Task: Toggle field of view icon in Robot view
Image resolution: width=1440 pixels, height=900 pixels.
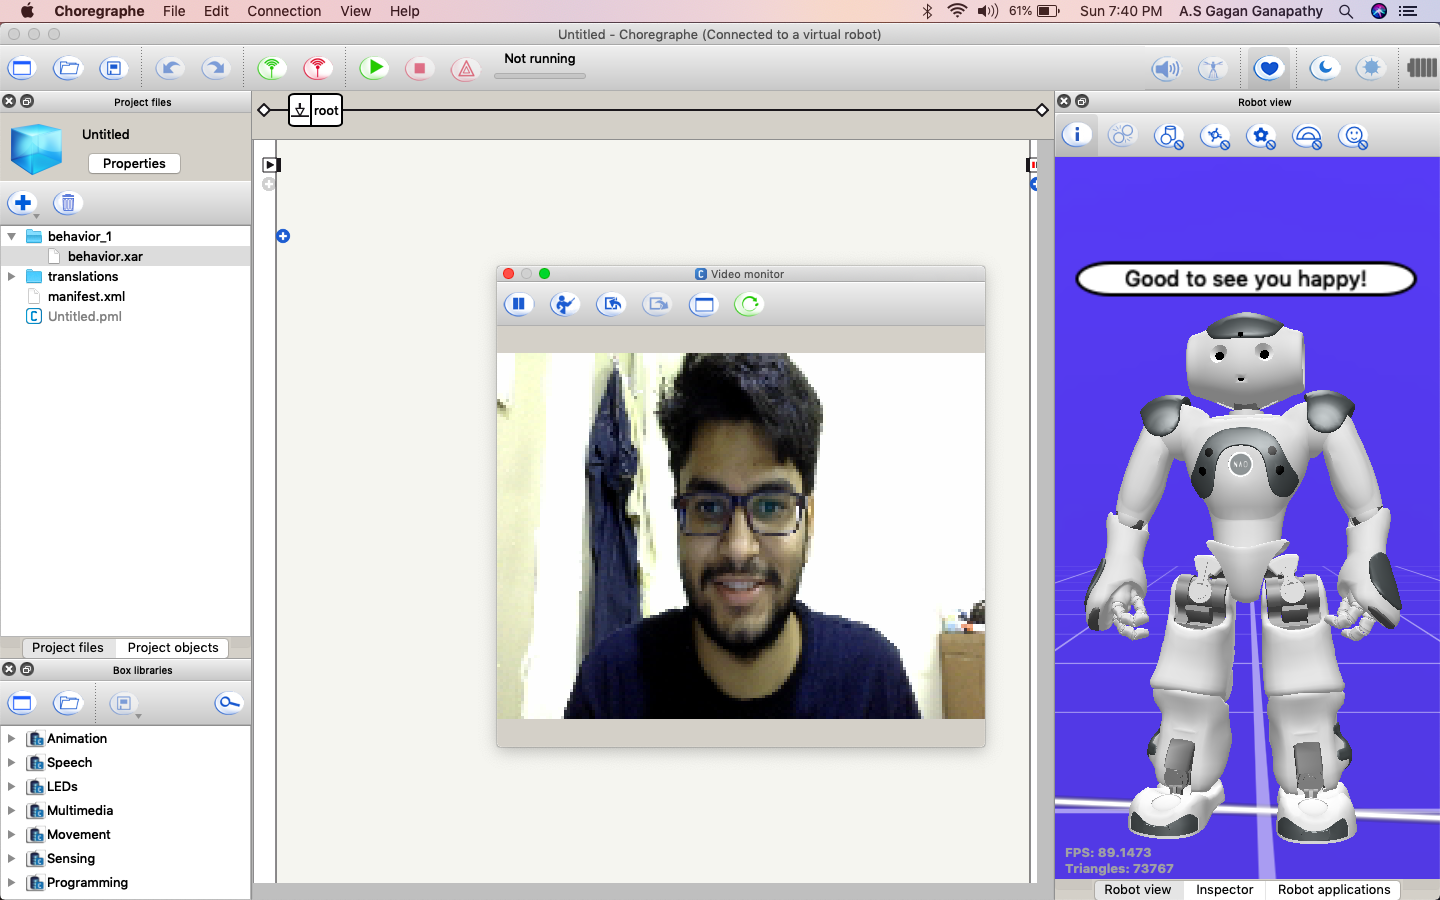Action: coord(1307,136)
